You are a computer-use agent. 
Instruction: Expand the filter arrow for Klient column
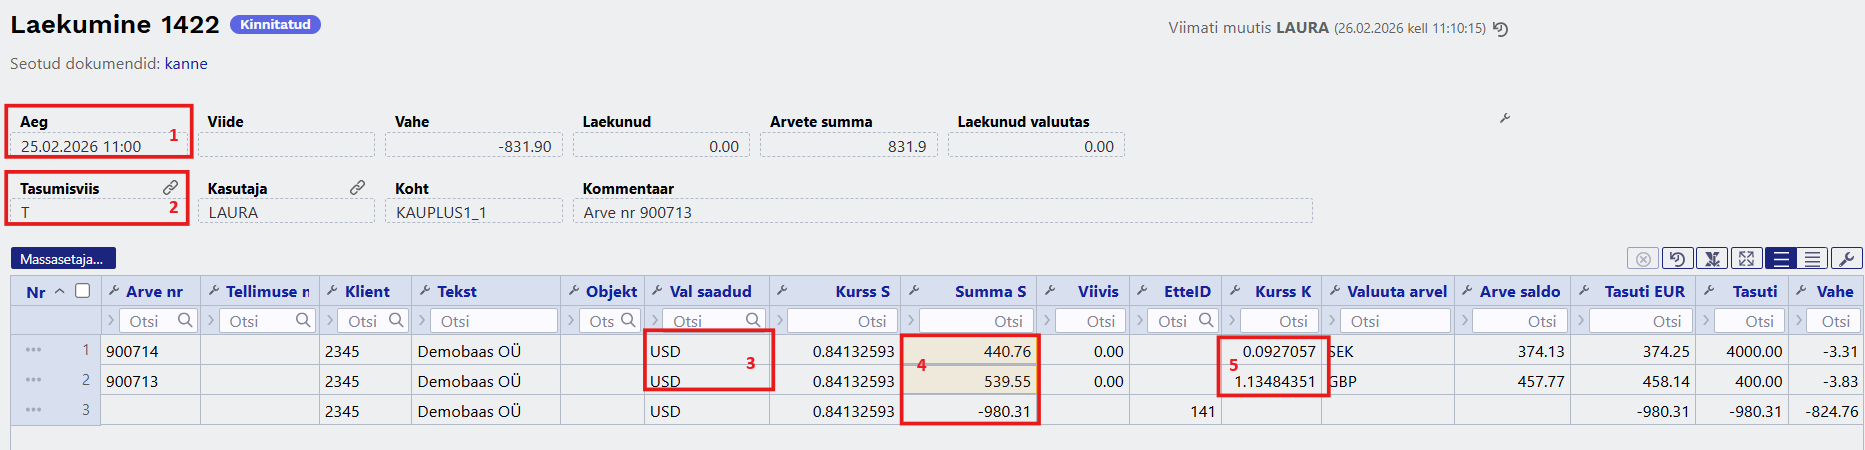328,321
